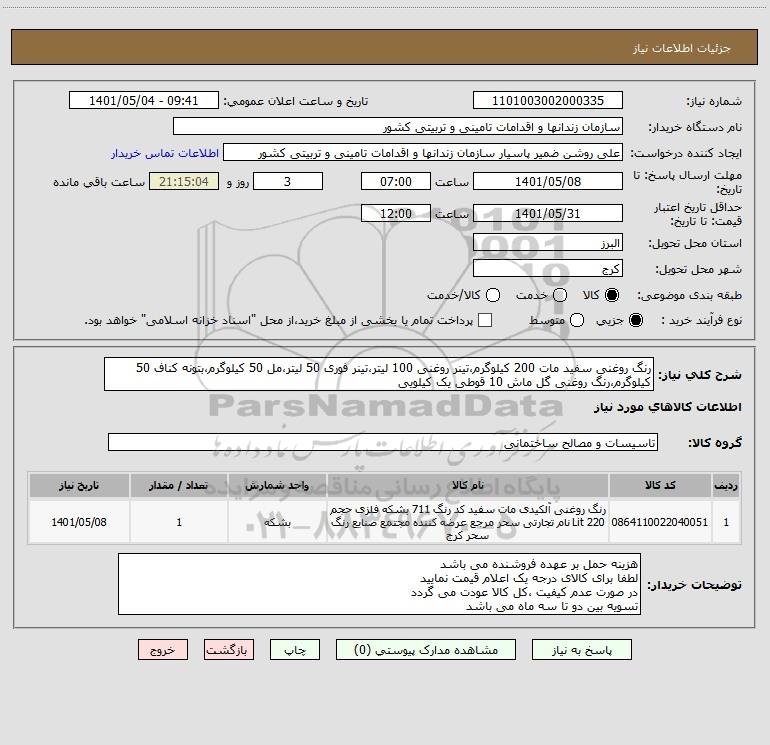The image size is (770, 745).
Task: Click the buyer organization name field
Action: click(398, 127)
